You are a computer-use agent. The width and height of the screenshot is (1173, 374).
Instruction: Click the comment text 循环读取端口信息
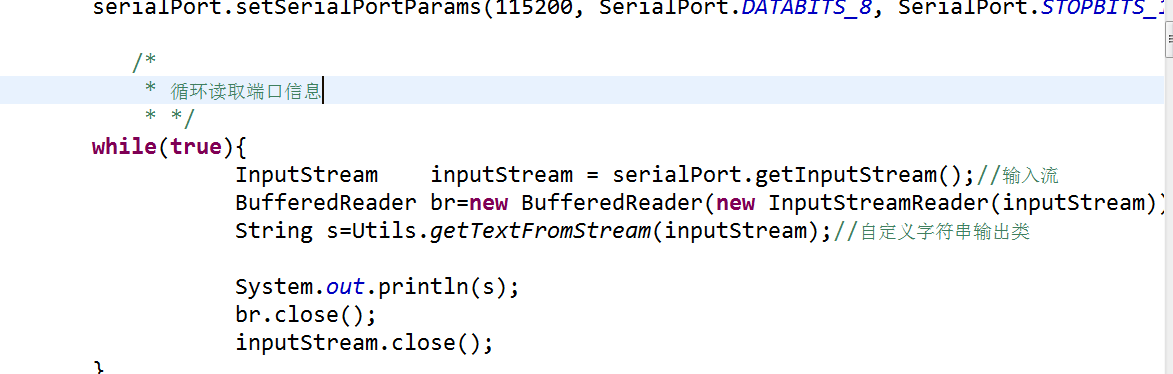[246, 91]
